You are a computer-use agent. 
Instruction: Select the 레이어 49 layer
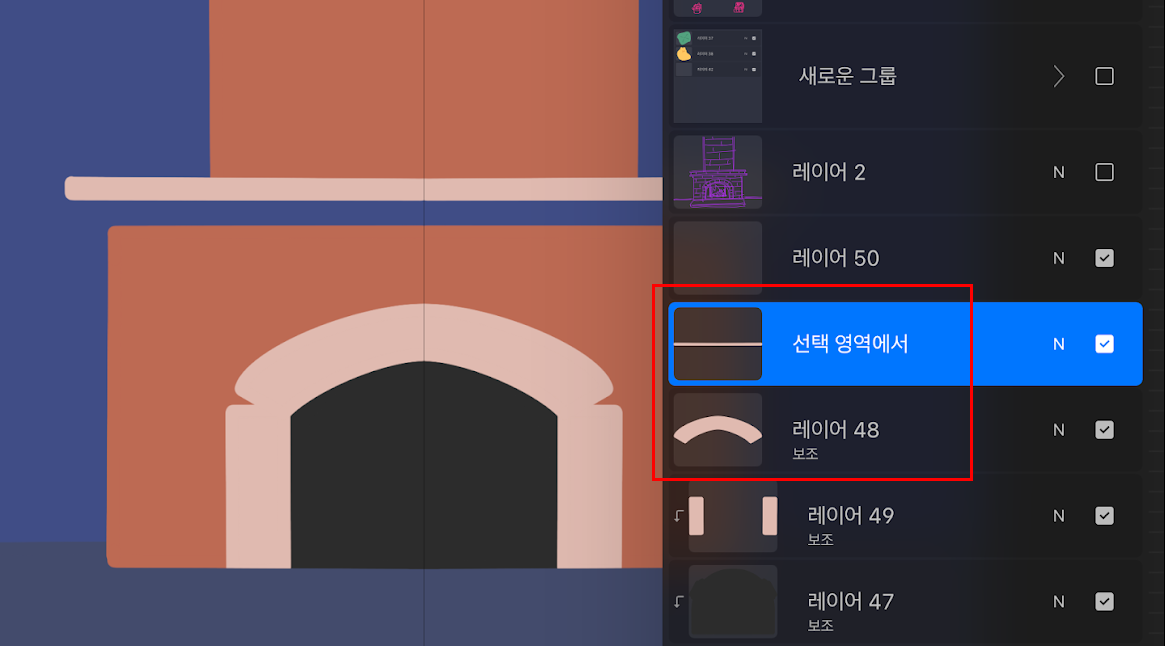click(880, 515)
